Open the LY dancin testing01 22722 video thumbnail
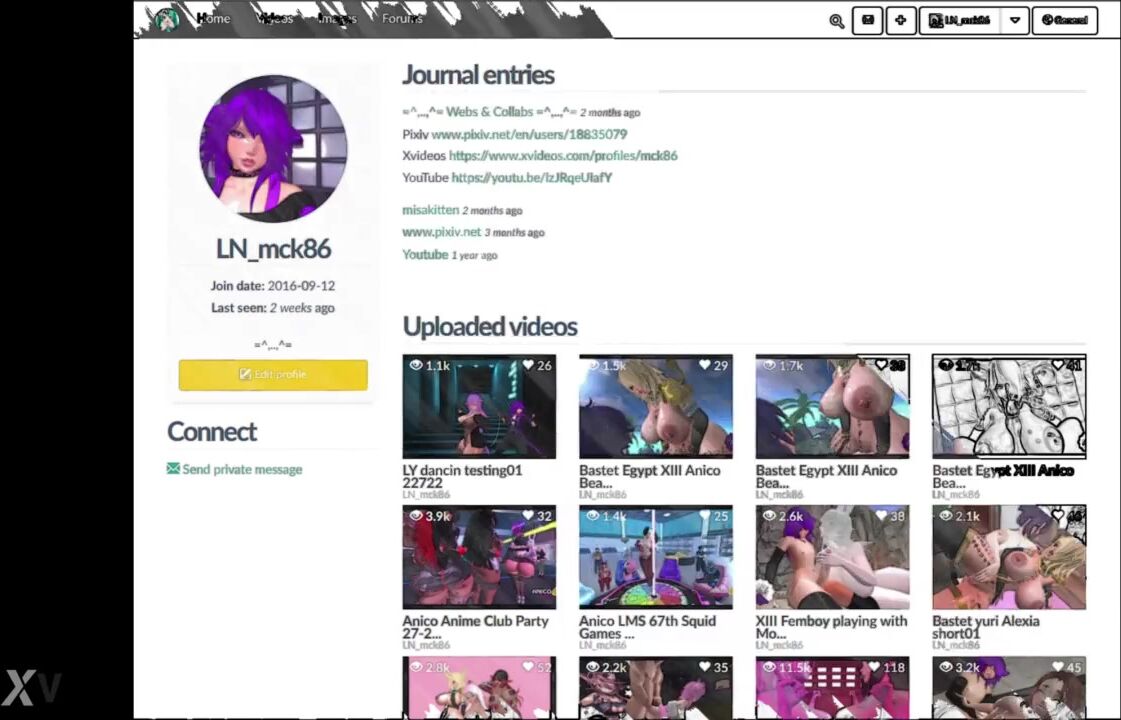 tap(479, 406)
